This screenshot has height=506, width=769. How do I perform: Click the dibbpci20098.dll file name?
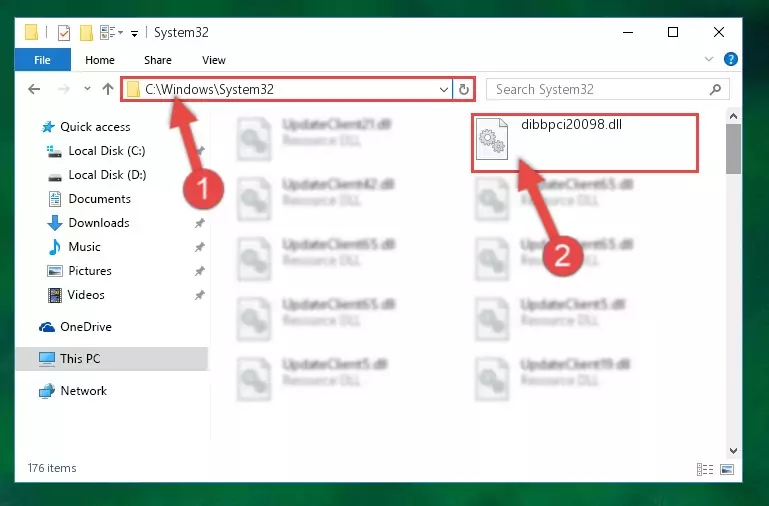[x=571, y=125]
